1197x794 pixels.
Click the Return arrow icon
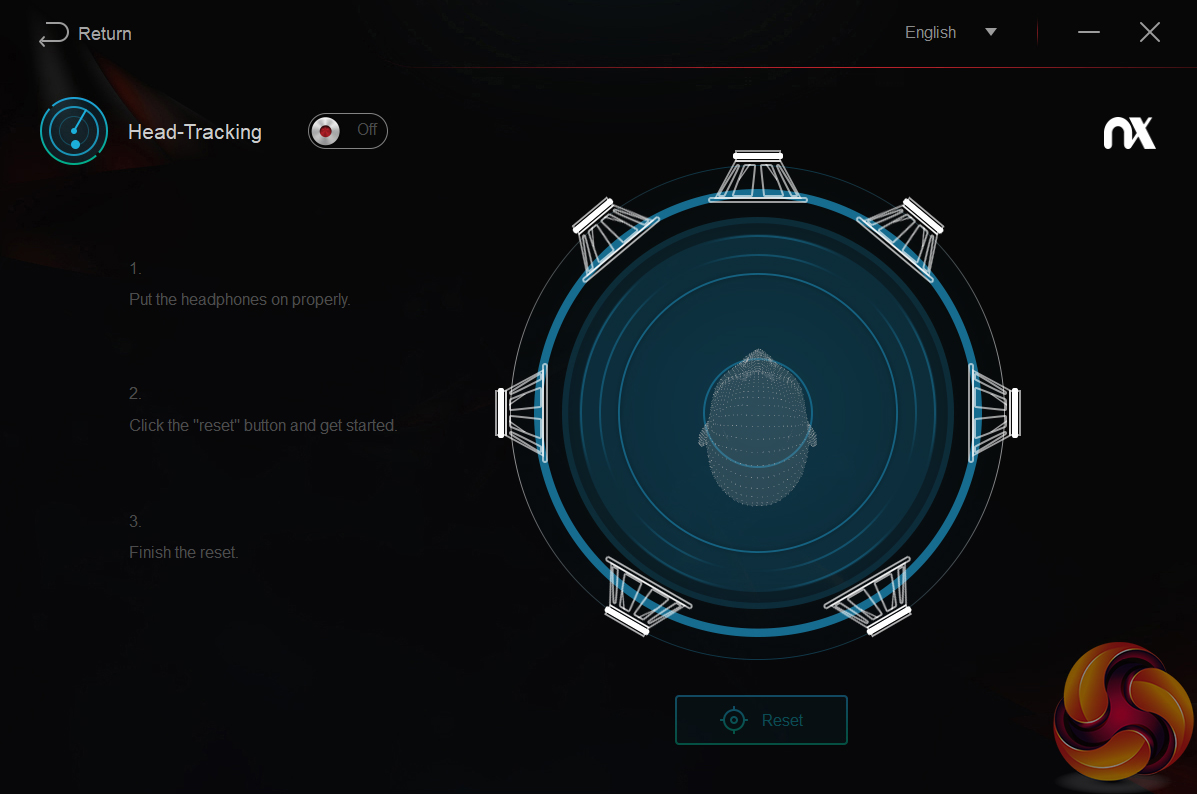53,34
